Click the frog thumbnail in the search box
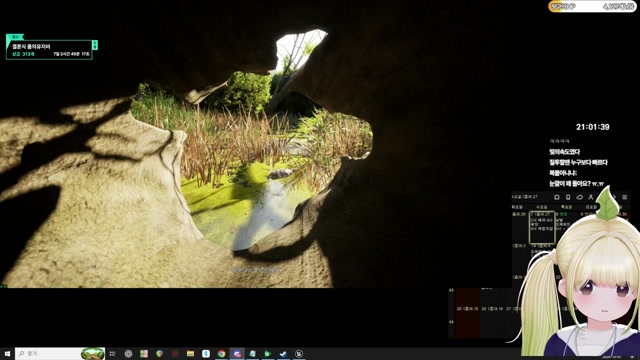 tap(92, 353)
